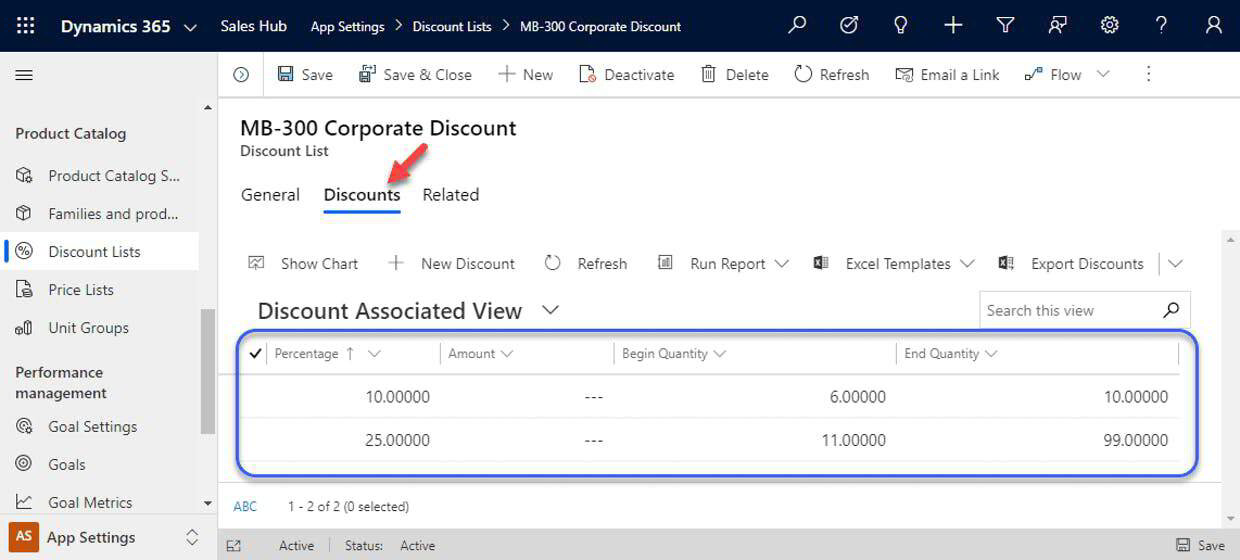1240x560 pixels.
Task: Open the app launcher waffle icon
Action: tap(25, 26)
